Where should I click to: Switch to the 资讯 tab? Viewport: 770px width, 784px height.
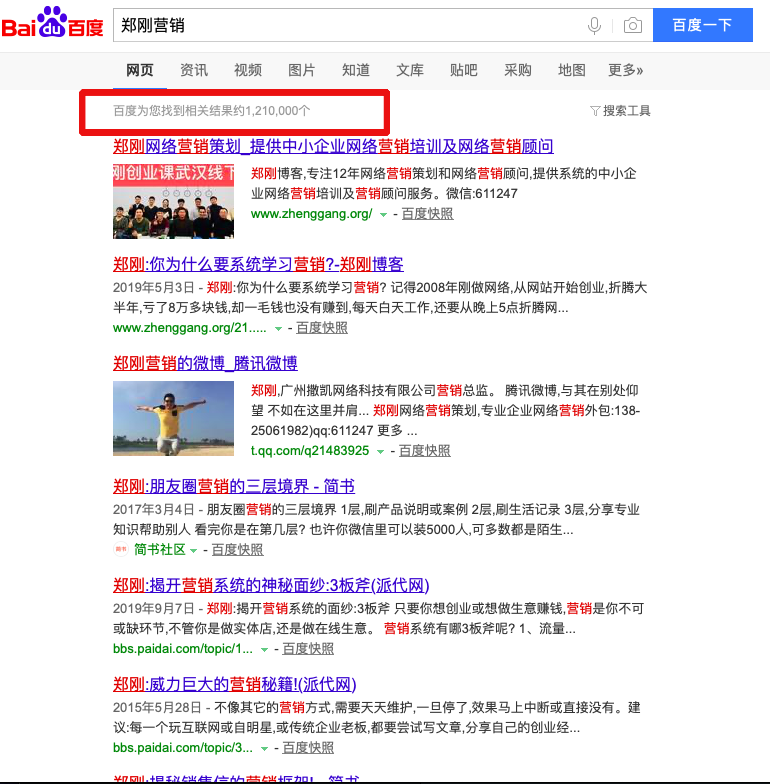coord(194,70)
